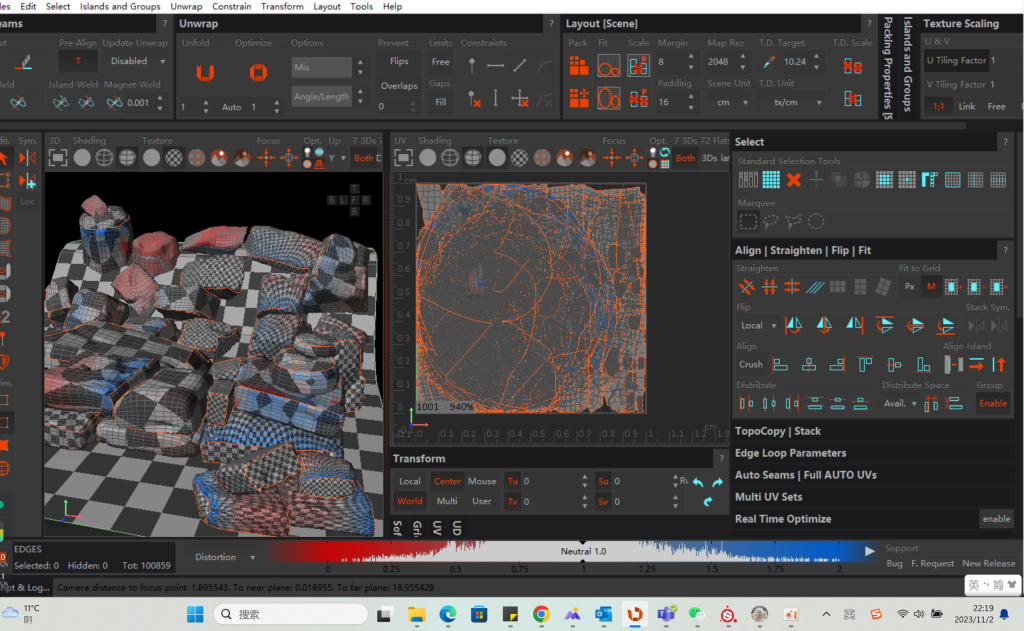The width and height of the screenshot is (1024, 631).
Task: Click frame-all icon in 3D viewport toolbar
Action: [x=57, y=157]
